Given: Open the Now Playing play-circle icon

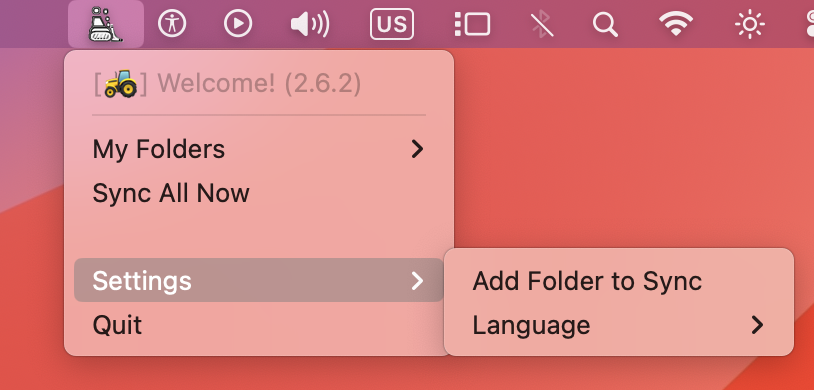Looking at the screenshot, I should [238, 24].
